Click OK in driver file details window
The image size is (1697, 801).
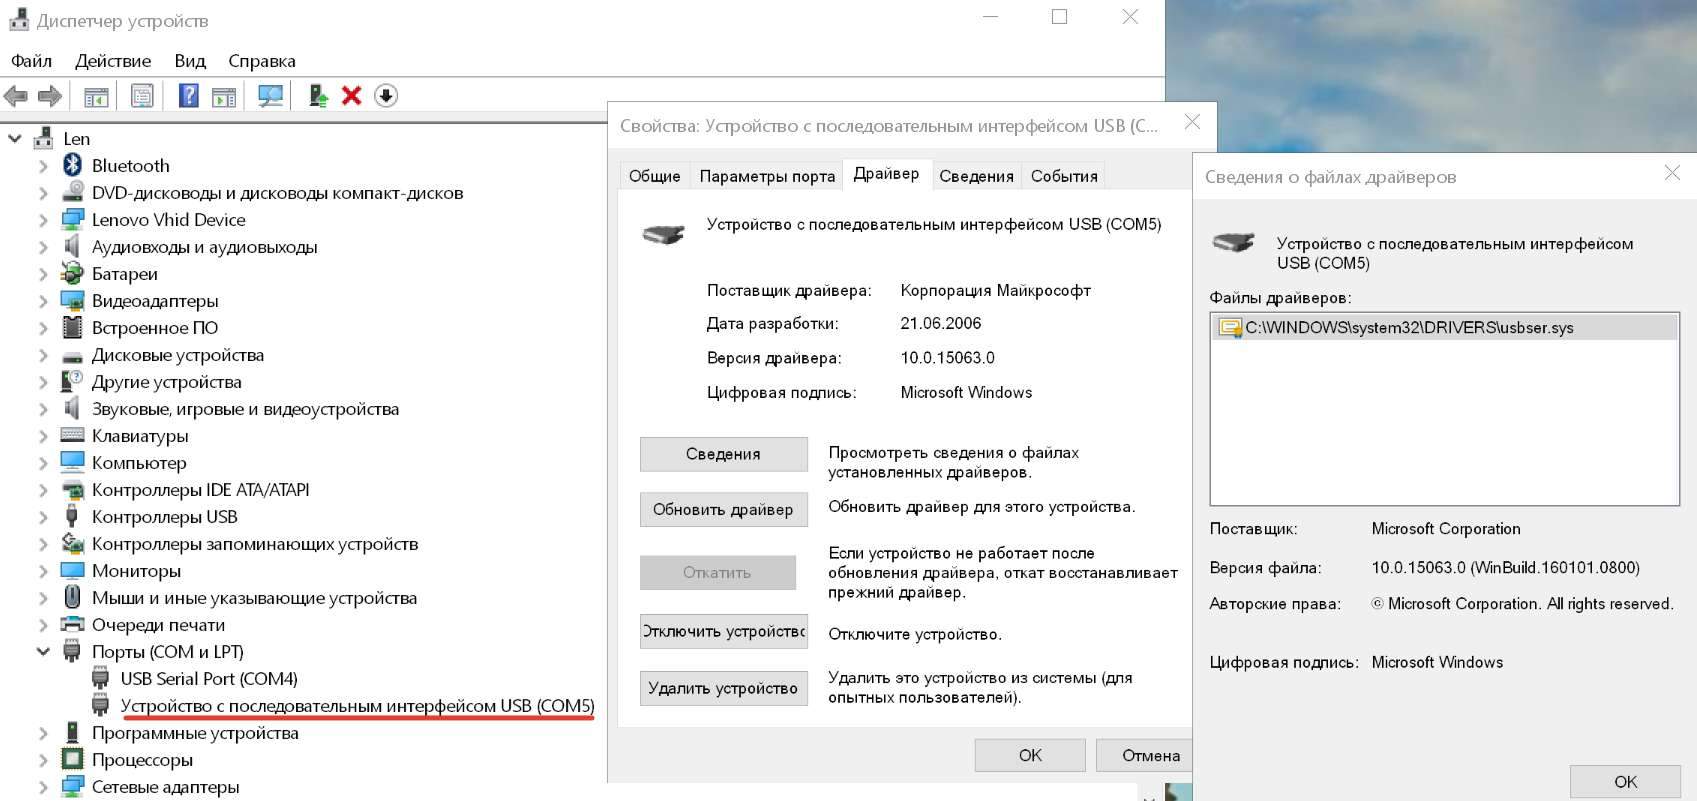(1625, 781)
